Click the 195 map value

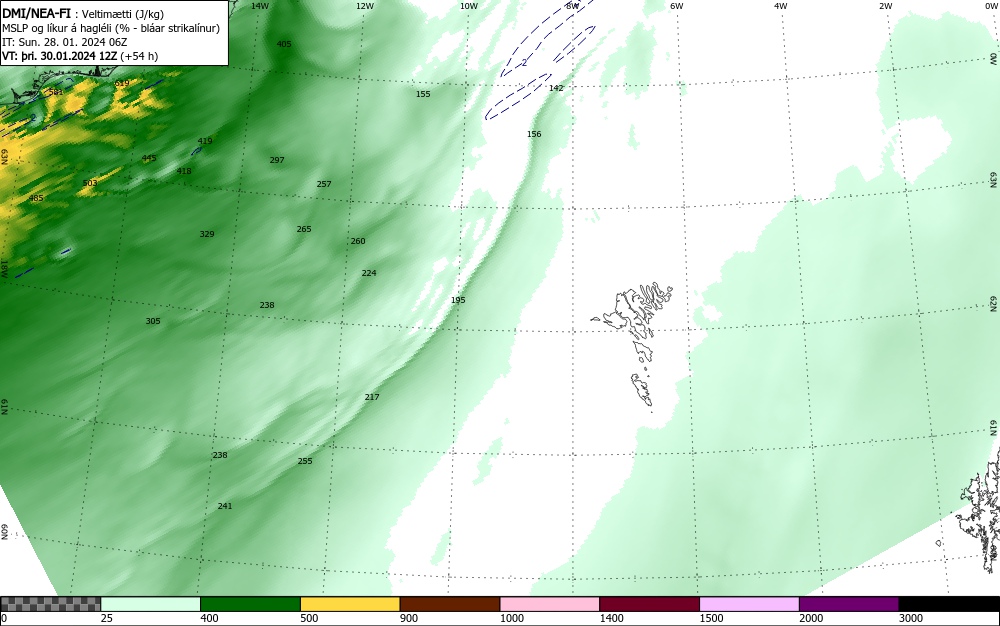[458, 300]
